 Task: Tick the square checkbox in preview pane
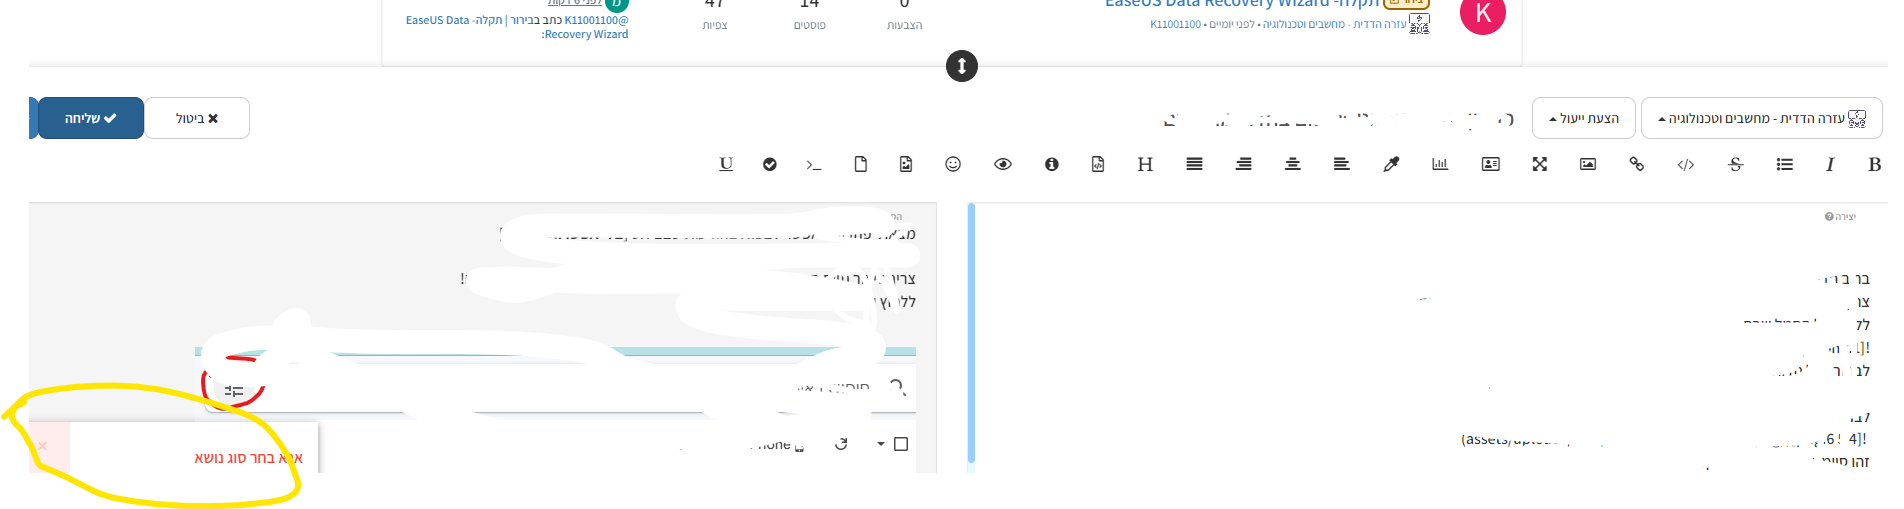click(x=901, y=444)
